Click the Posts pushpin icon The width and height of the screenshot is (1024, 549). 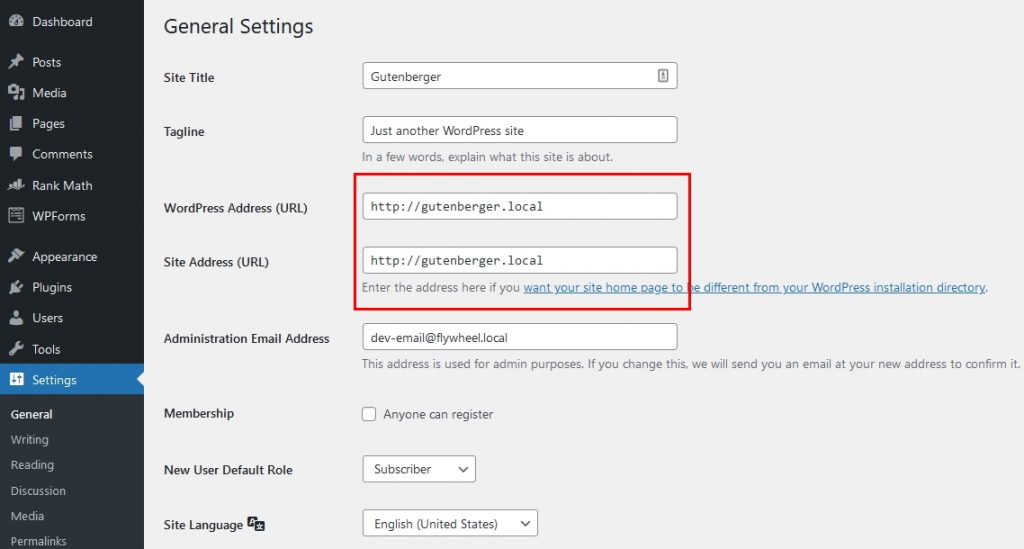tap(16, 62)
